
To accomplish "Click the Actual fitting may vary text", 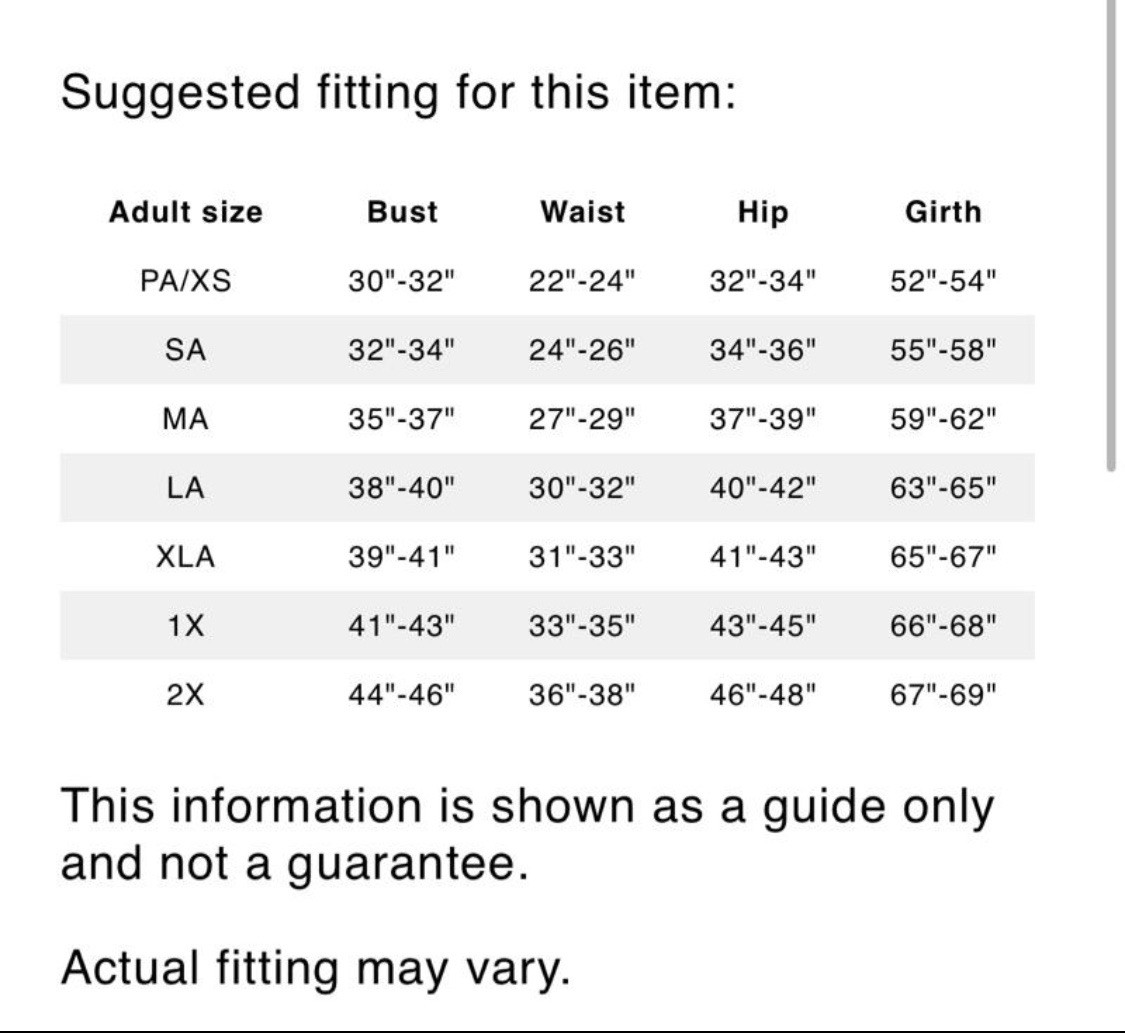I will [x=316, y=968].
